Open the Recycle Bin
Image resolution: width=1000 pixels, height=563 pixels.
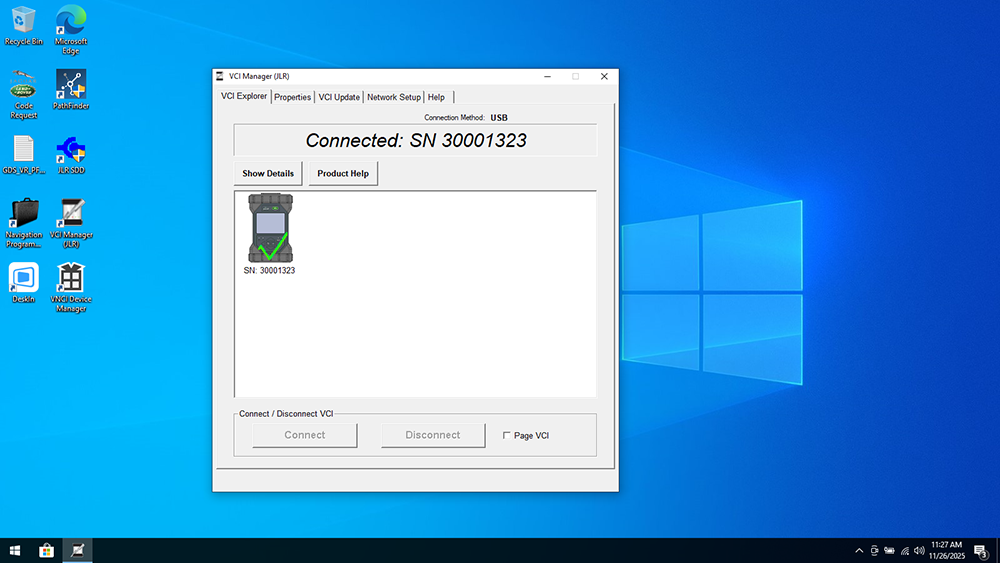[x=23, y=22]
